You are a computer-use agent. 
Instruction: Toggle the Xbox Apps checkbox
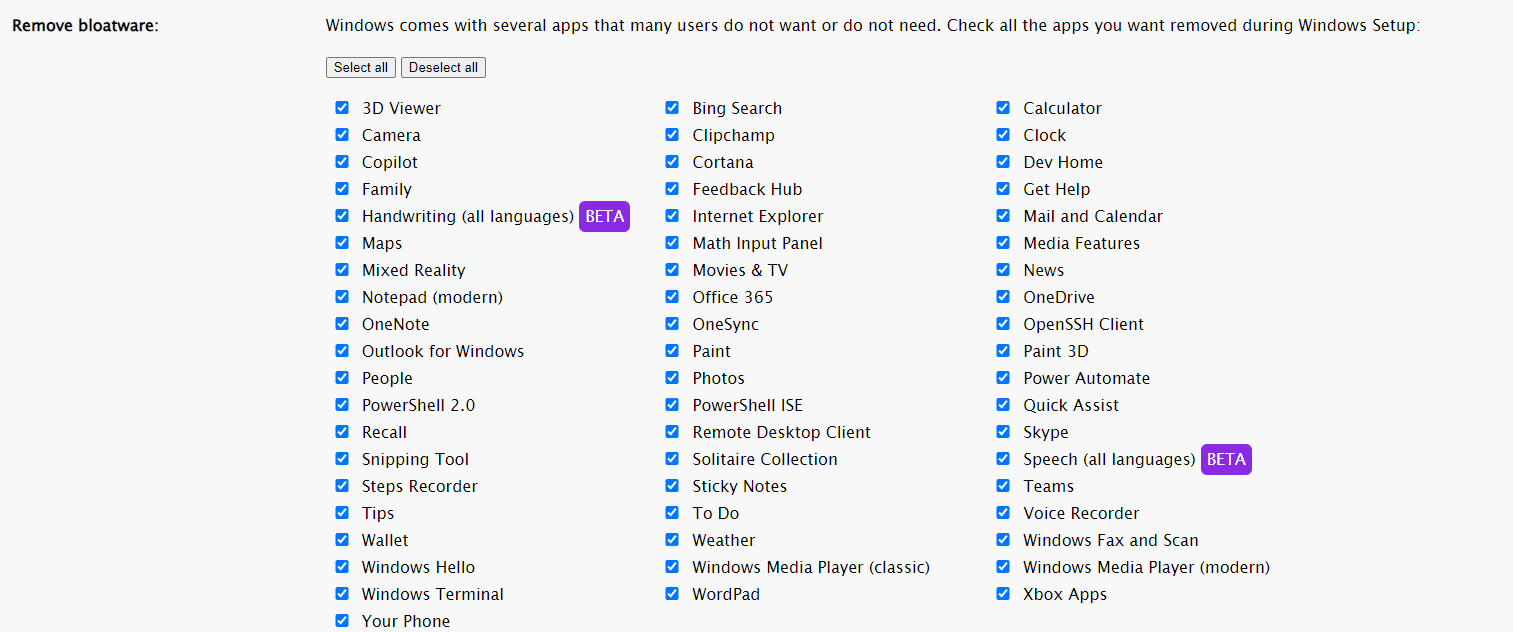click(x=1003, y=594)
